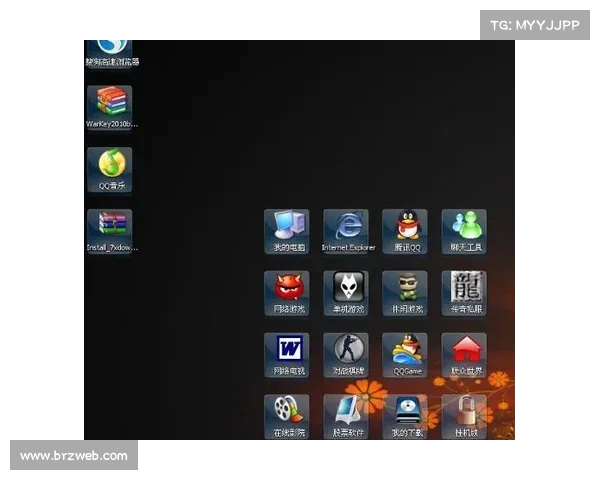600x480 pixels.
Task: Open the QQGame surfing penguin tile
Action: point(405,355)
